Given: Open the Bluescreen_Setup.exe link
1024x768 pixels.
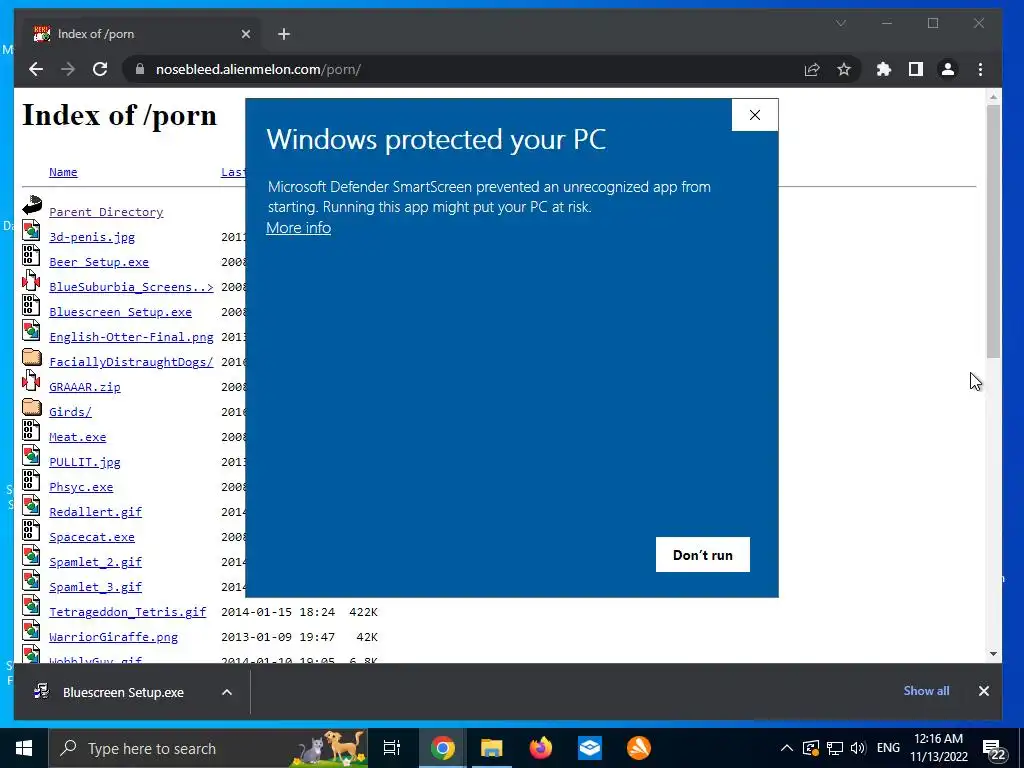Looking at the screenshot, I should pos(121,312).
